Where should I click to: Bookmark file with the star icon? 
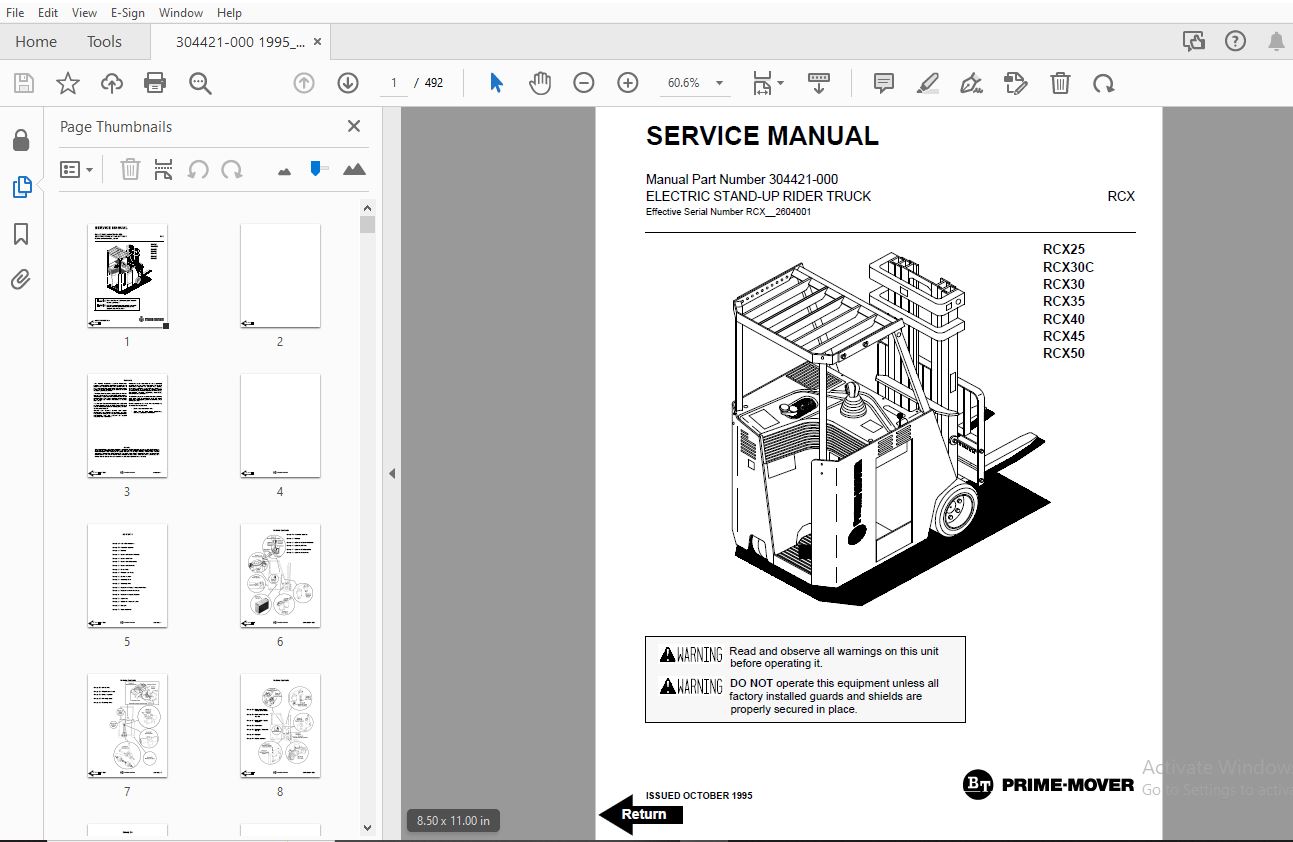tap(67, 83)
